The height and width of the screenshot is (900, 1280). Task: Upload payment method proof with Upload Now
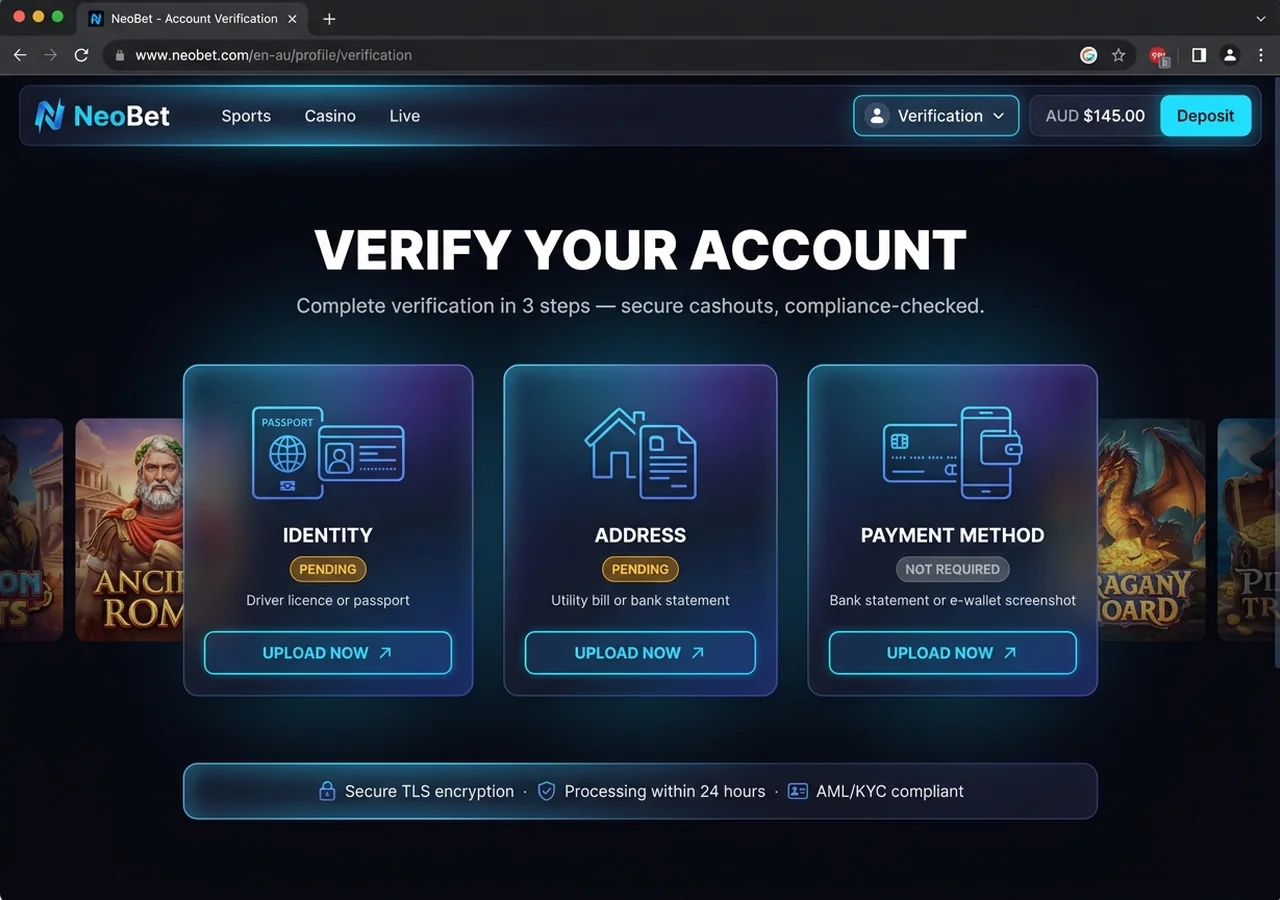pyautogui.click(x=952, y=653)
